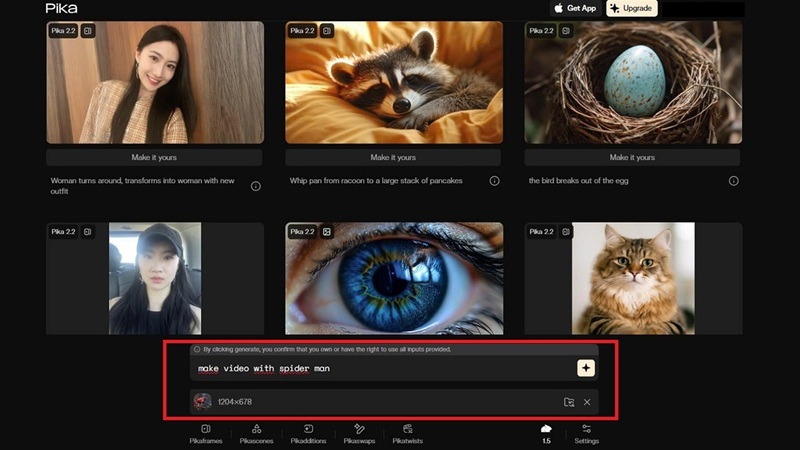Click Make it yours under woman video
Screen dimensions: 800x450
(154, 157)
